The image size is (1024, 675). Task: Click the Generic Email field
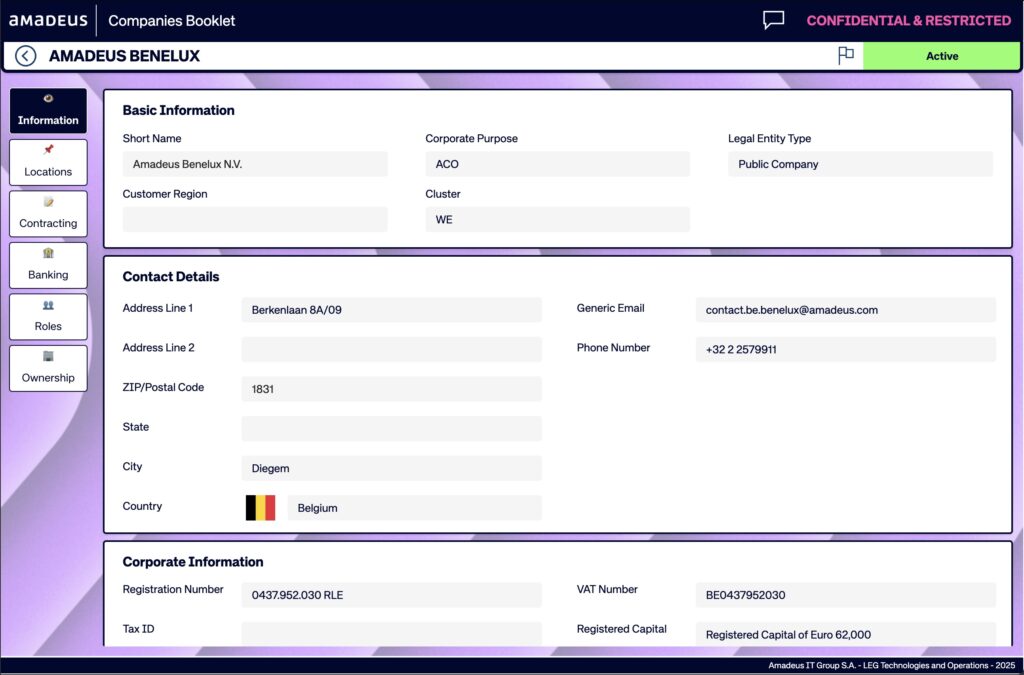pyautogui.click(x=846, y=310)
